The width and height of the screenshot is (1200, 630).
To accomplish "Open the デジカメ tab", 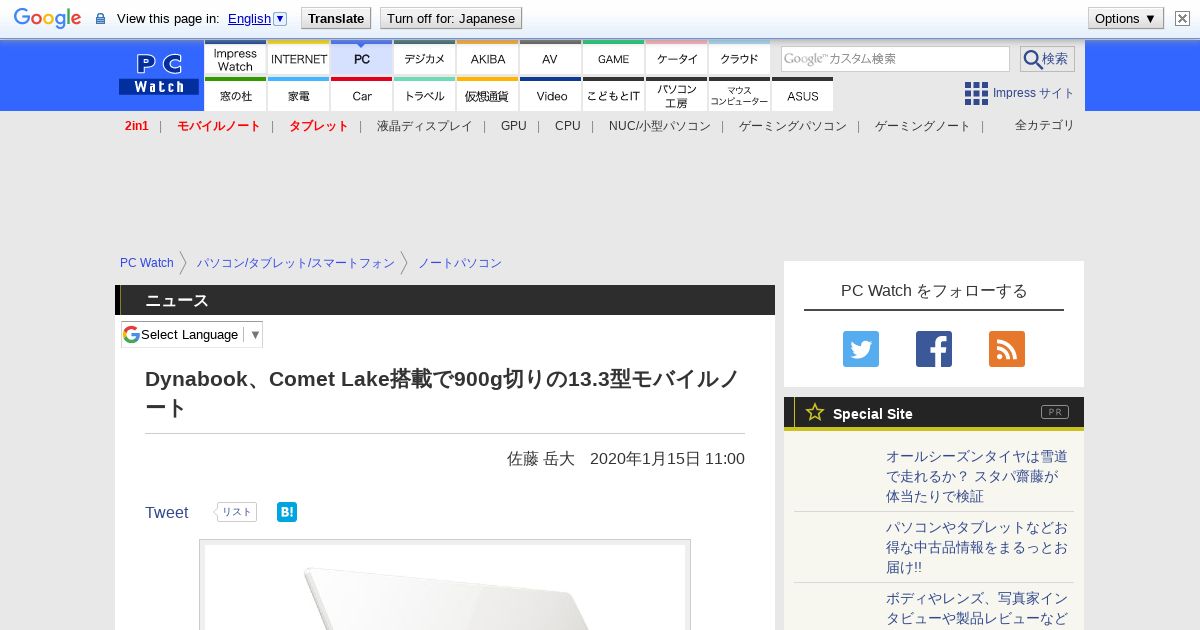I will pyautogui.click(x=425, y=58).
